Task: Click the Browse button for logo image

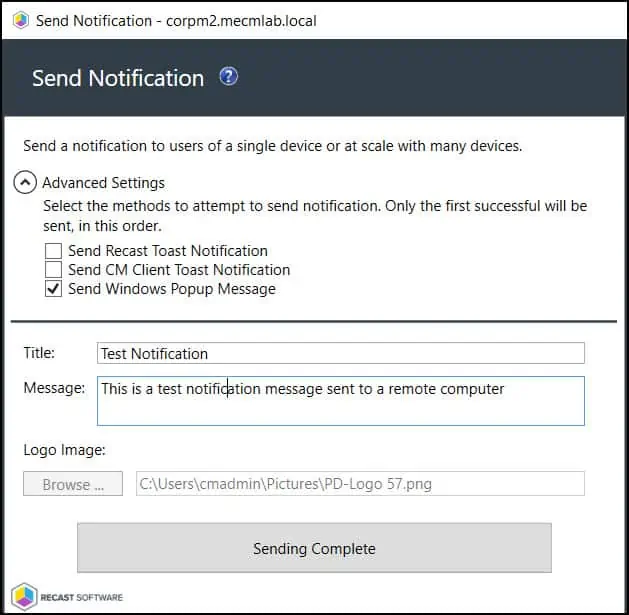Action: coord(73,484)
